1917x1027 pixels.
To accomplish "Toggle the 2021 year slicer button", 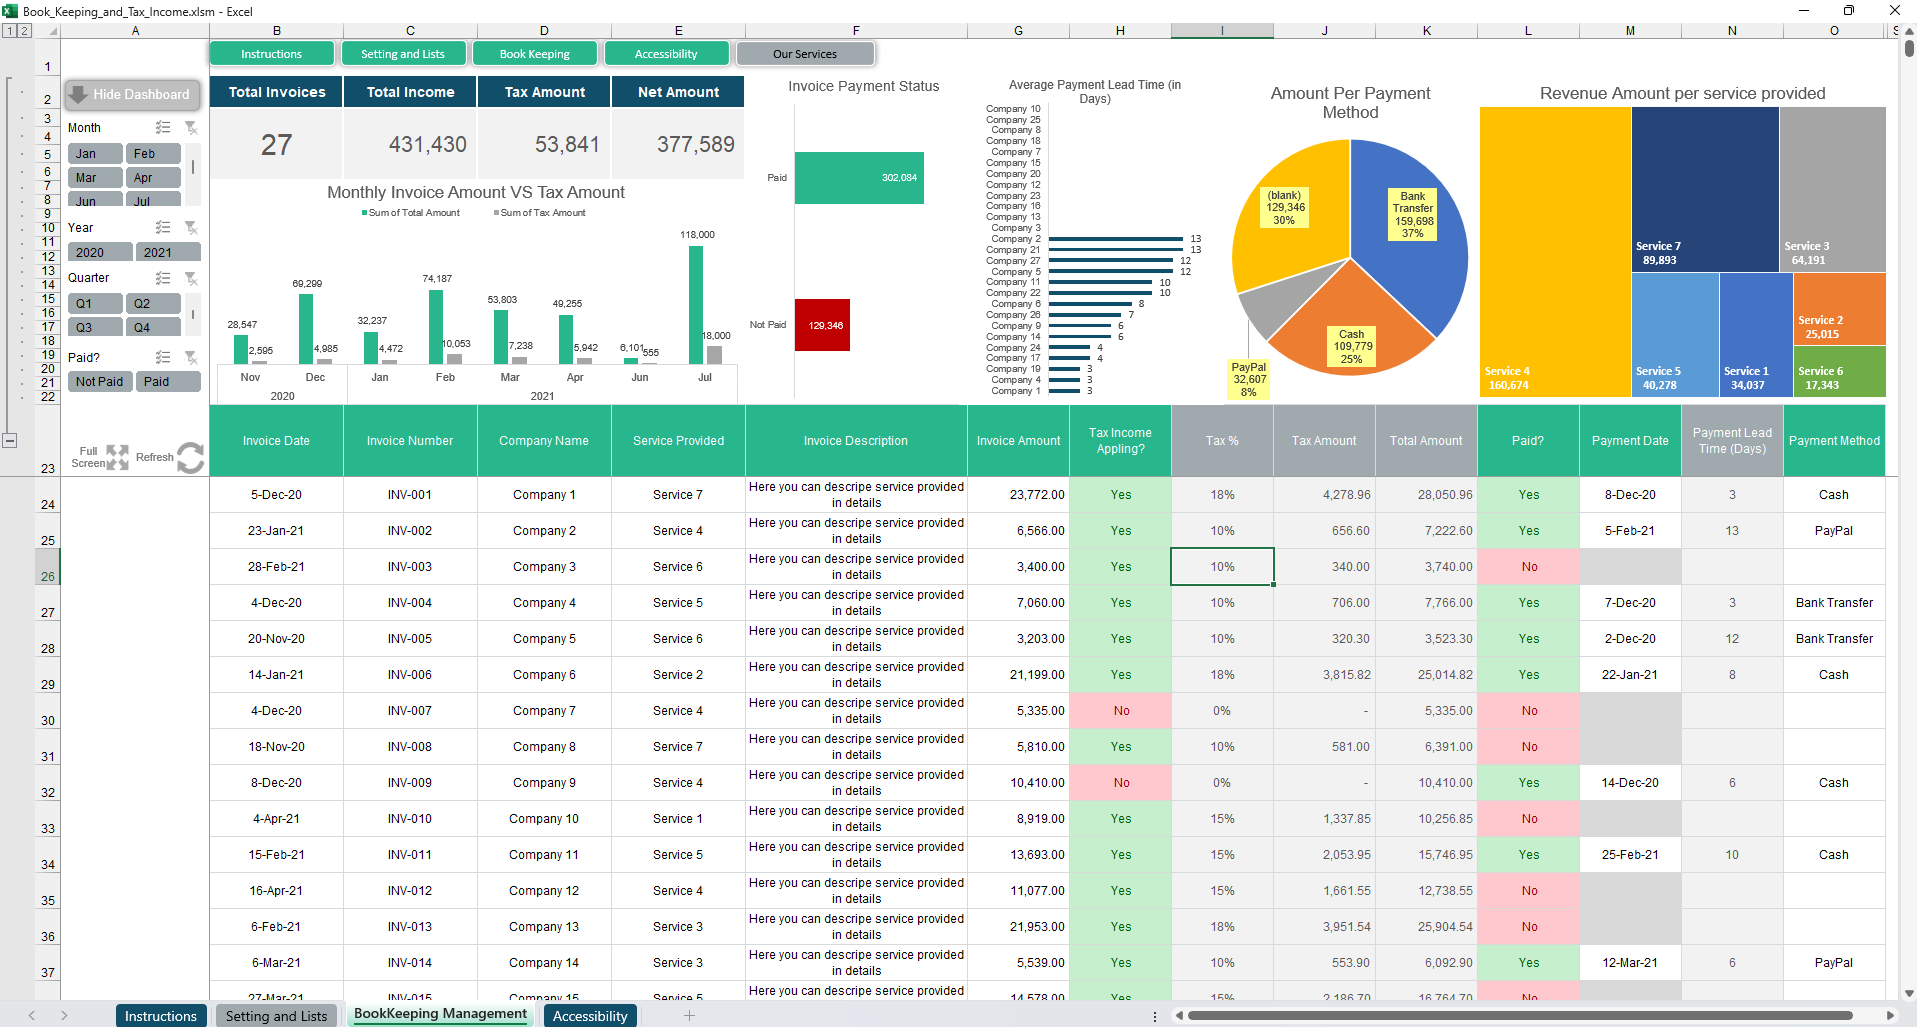I will pyautogui.click(x=167, y=253).
